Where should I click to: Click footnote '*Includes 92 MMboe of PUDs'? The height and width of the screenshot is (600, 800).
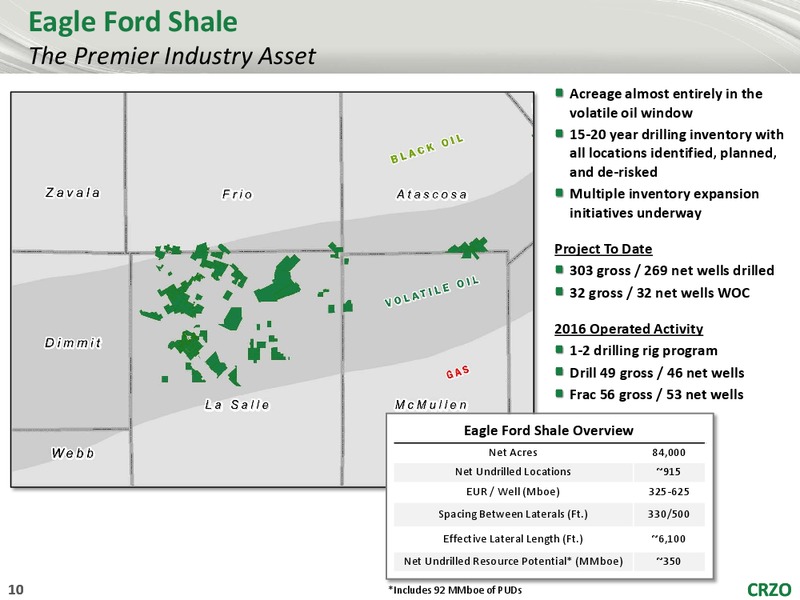tap(455, 590)
